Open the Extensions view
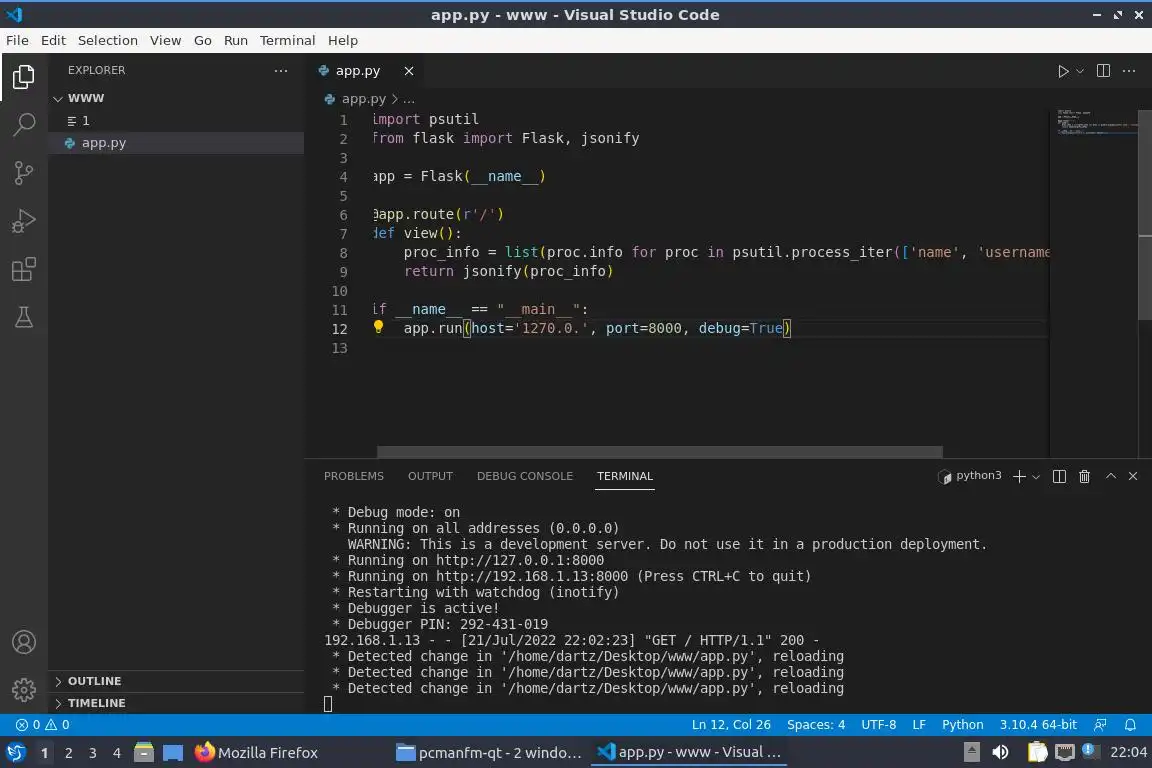Screen dimensions: 1152x768 [24, 269]
